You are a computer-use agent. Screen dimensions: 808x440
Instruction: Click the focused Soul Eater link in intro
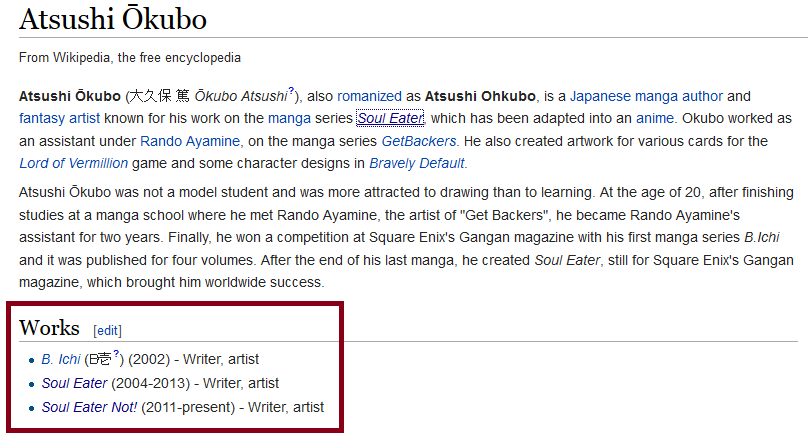click(x=390, y=119)
